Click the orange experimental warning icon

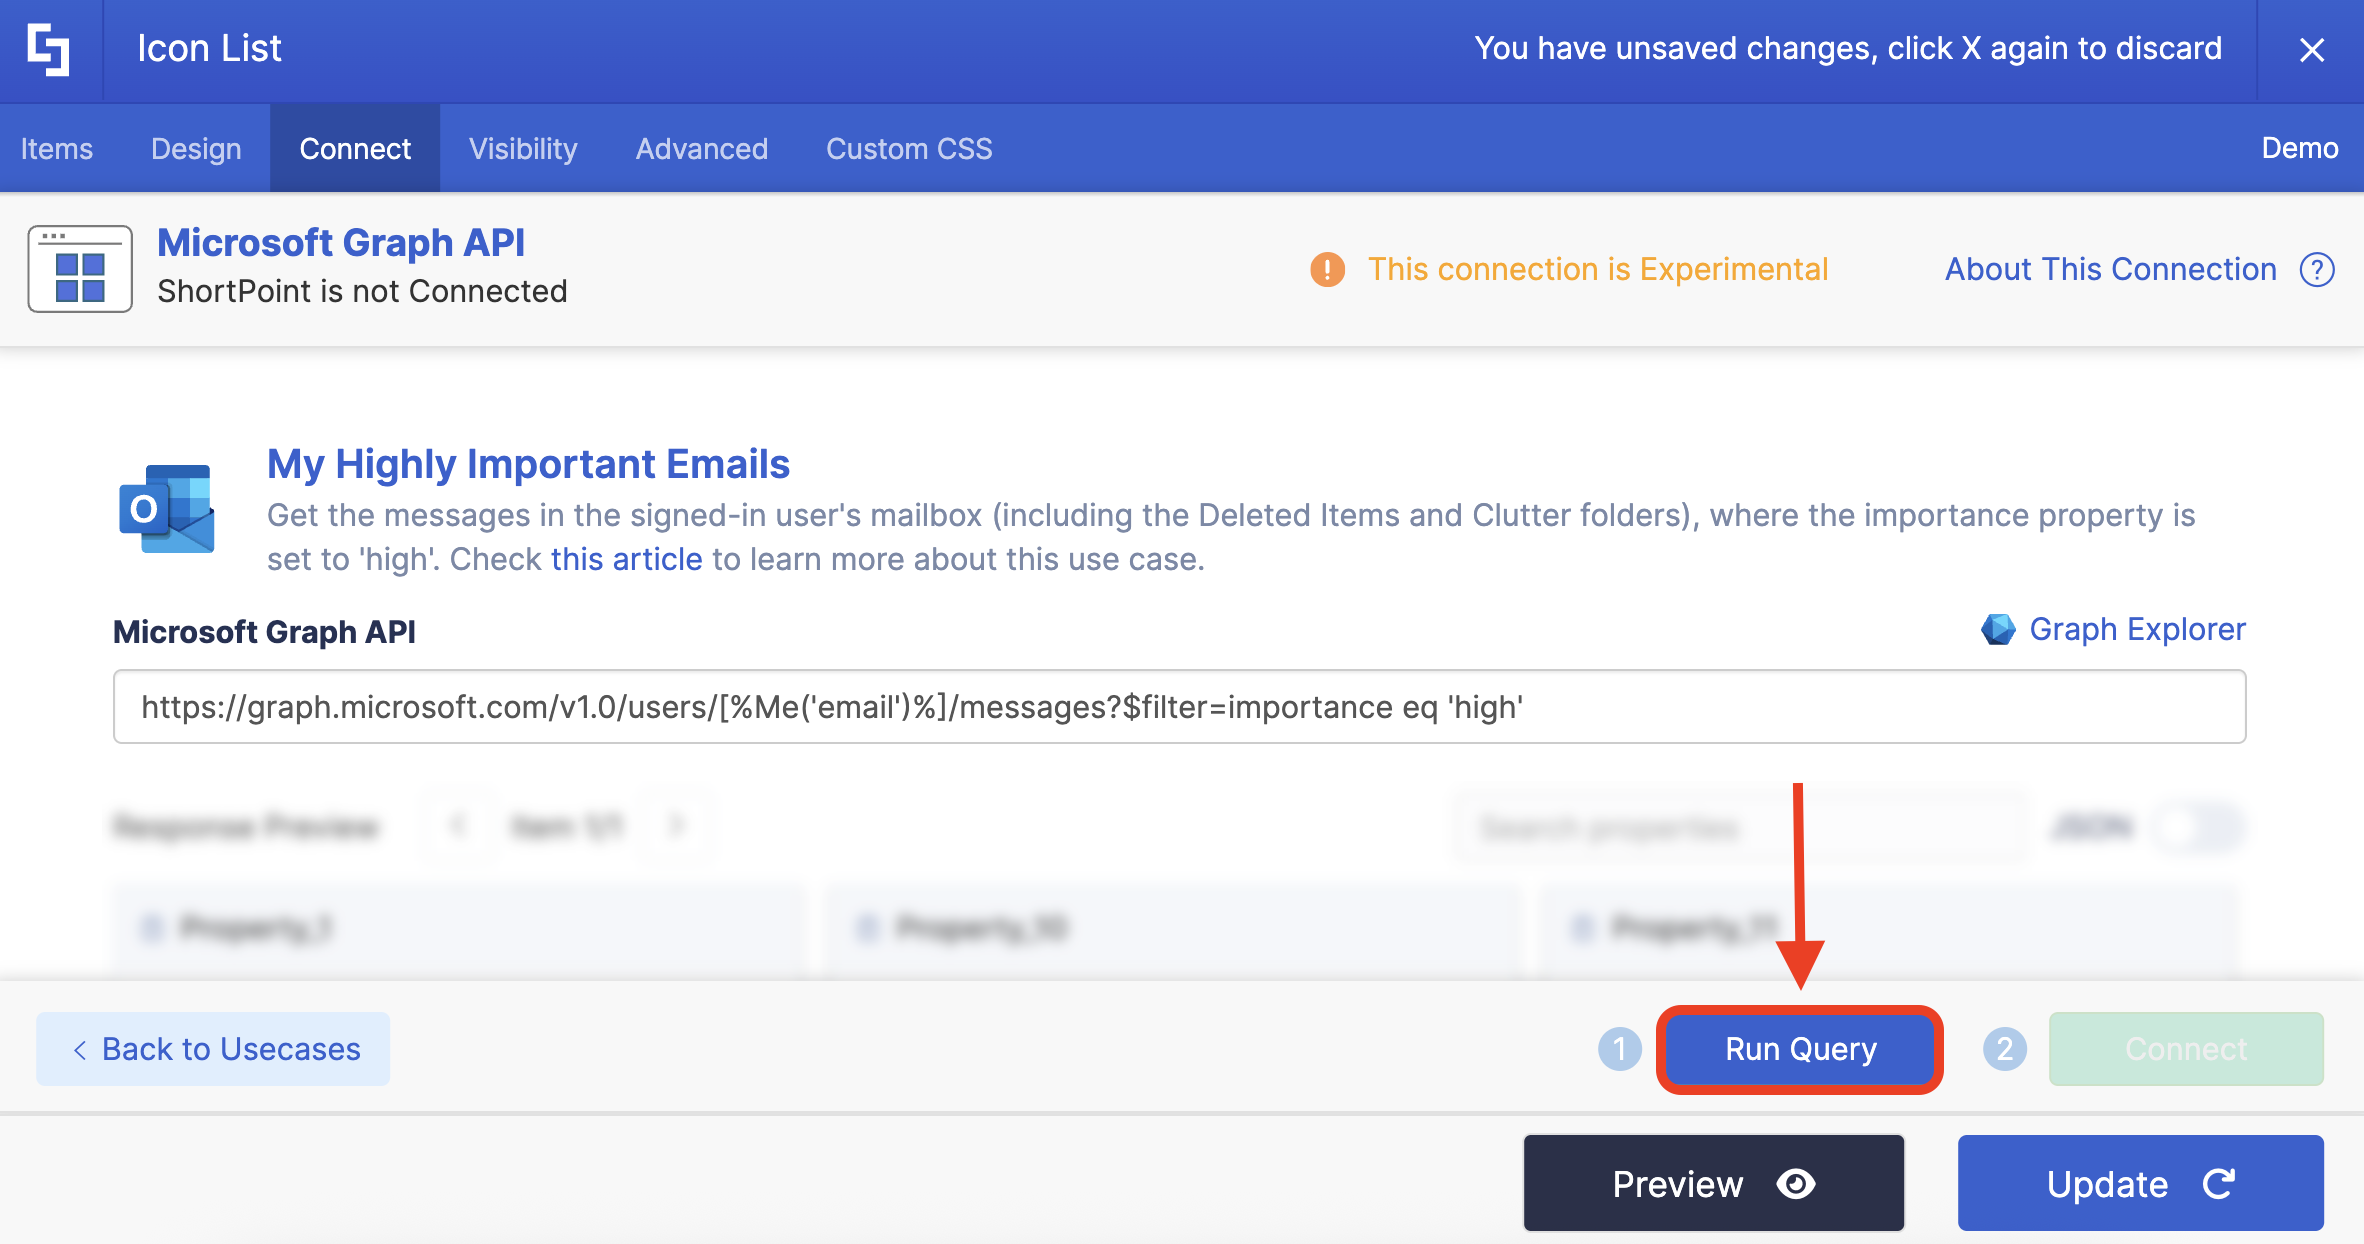pos(1327,269)
